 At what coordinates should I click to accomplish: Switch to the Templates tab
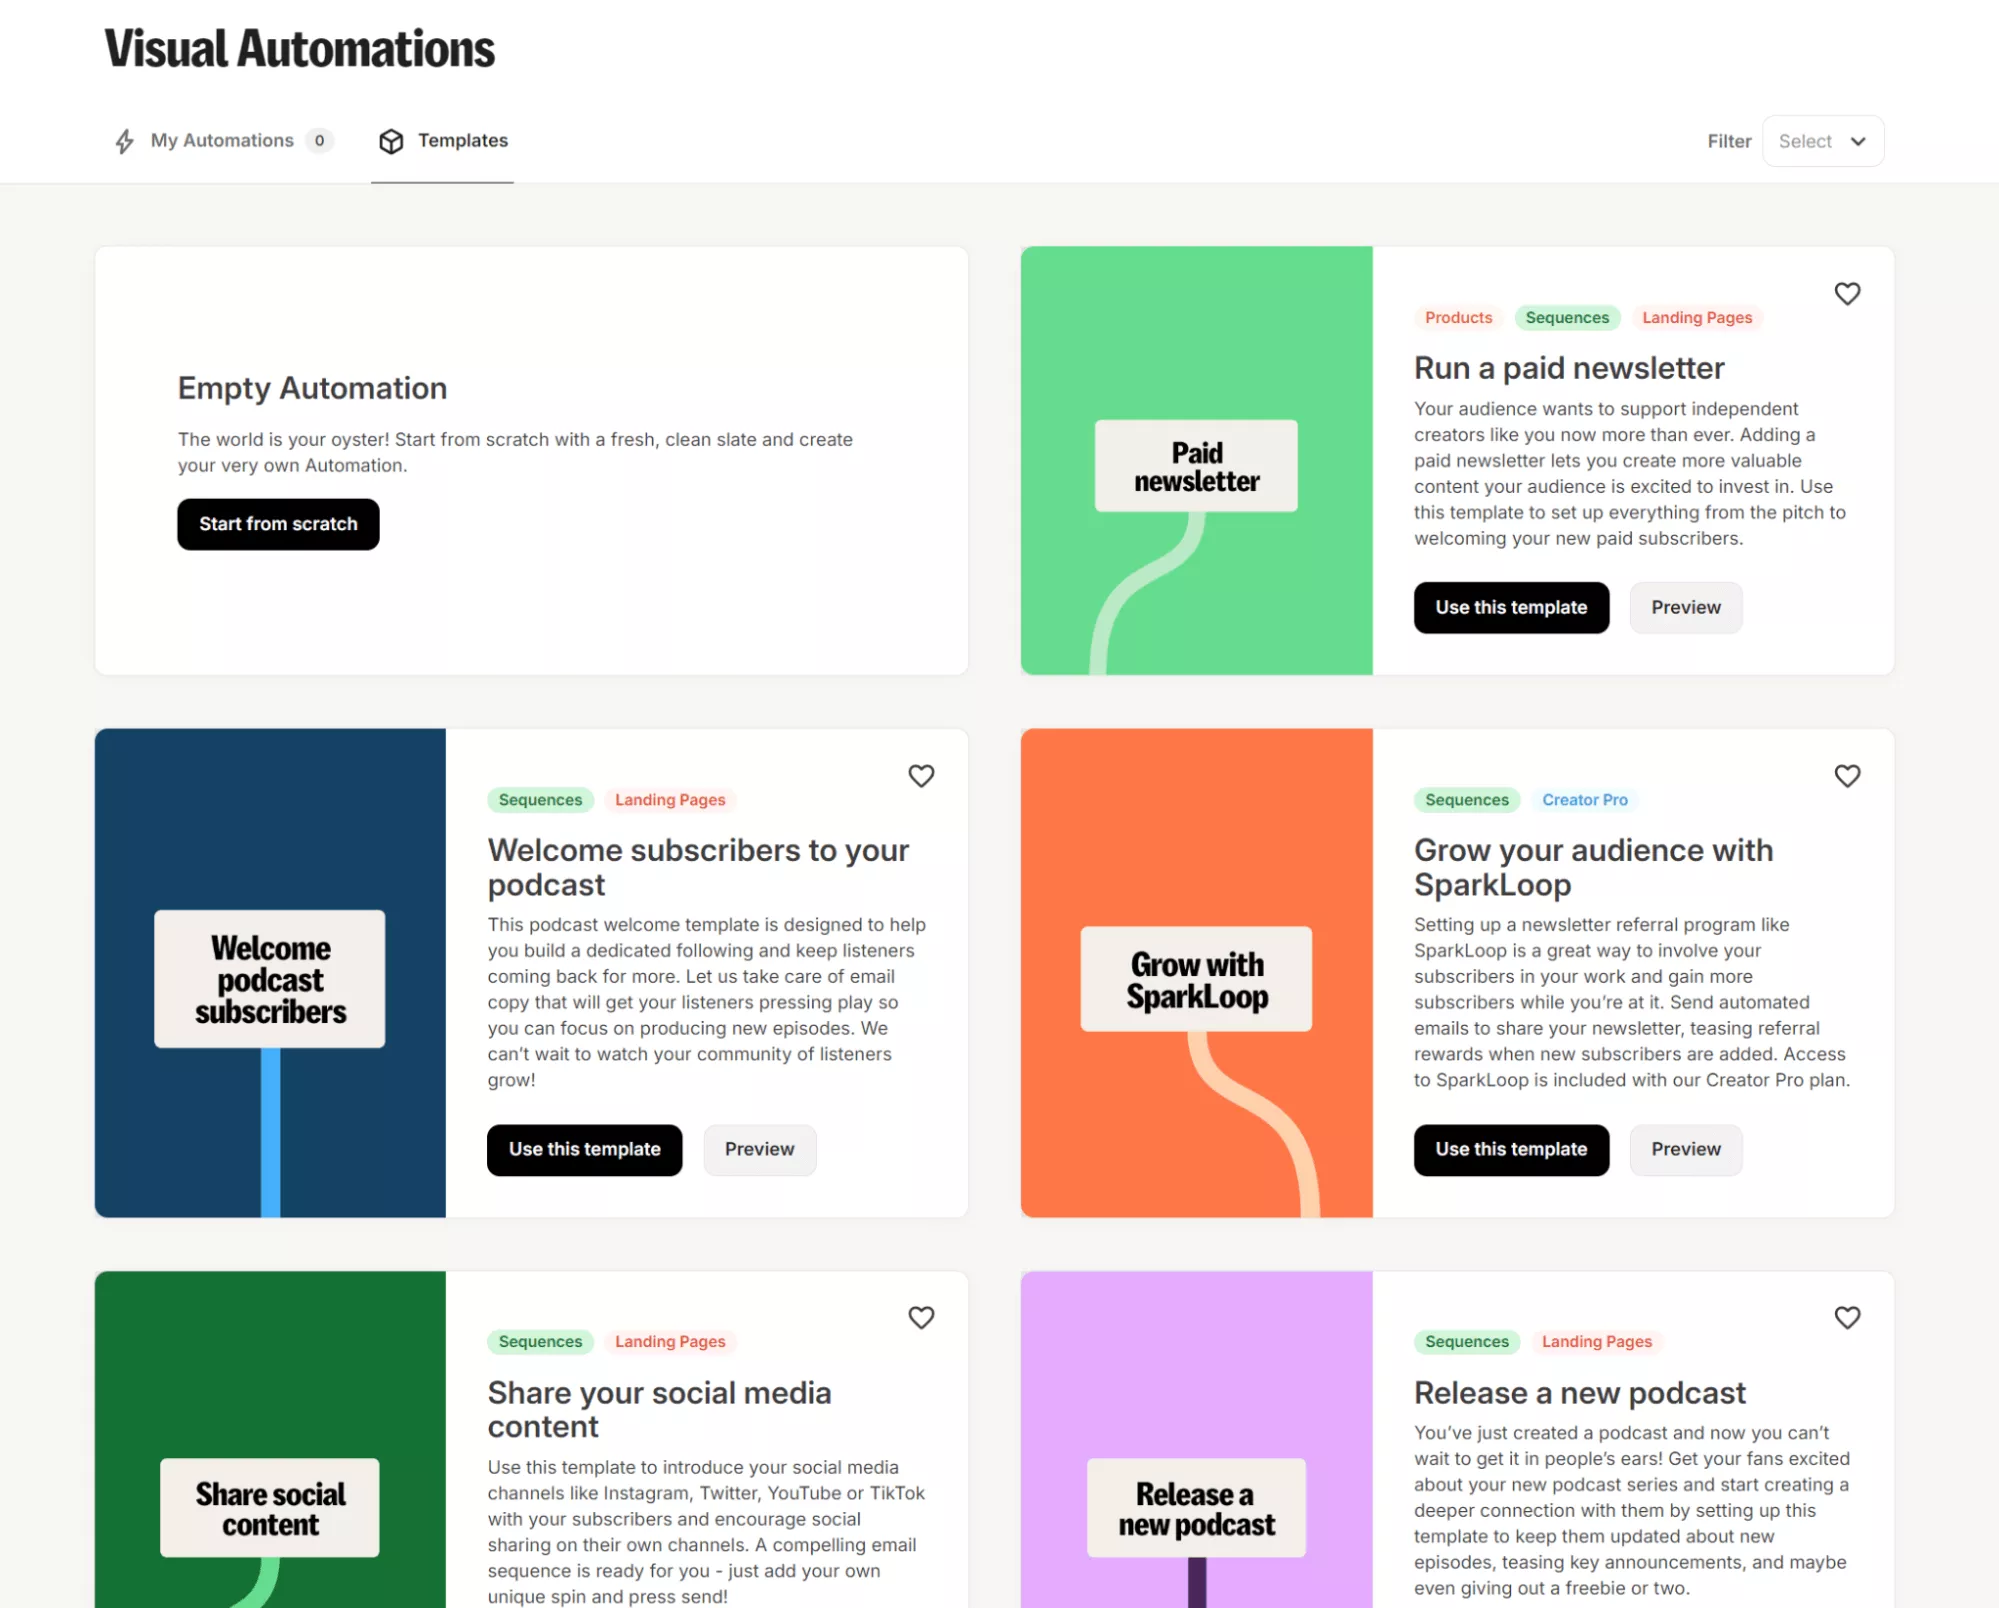pyautogui.click(x=462, y=141)
